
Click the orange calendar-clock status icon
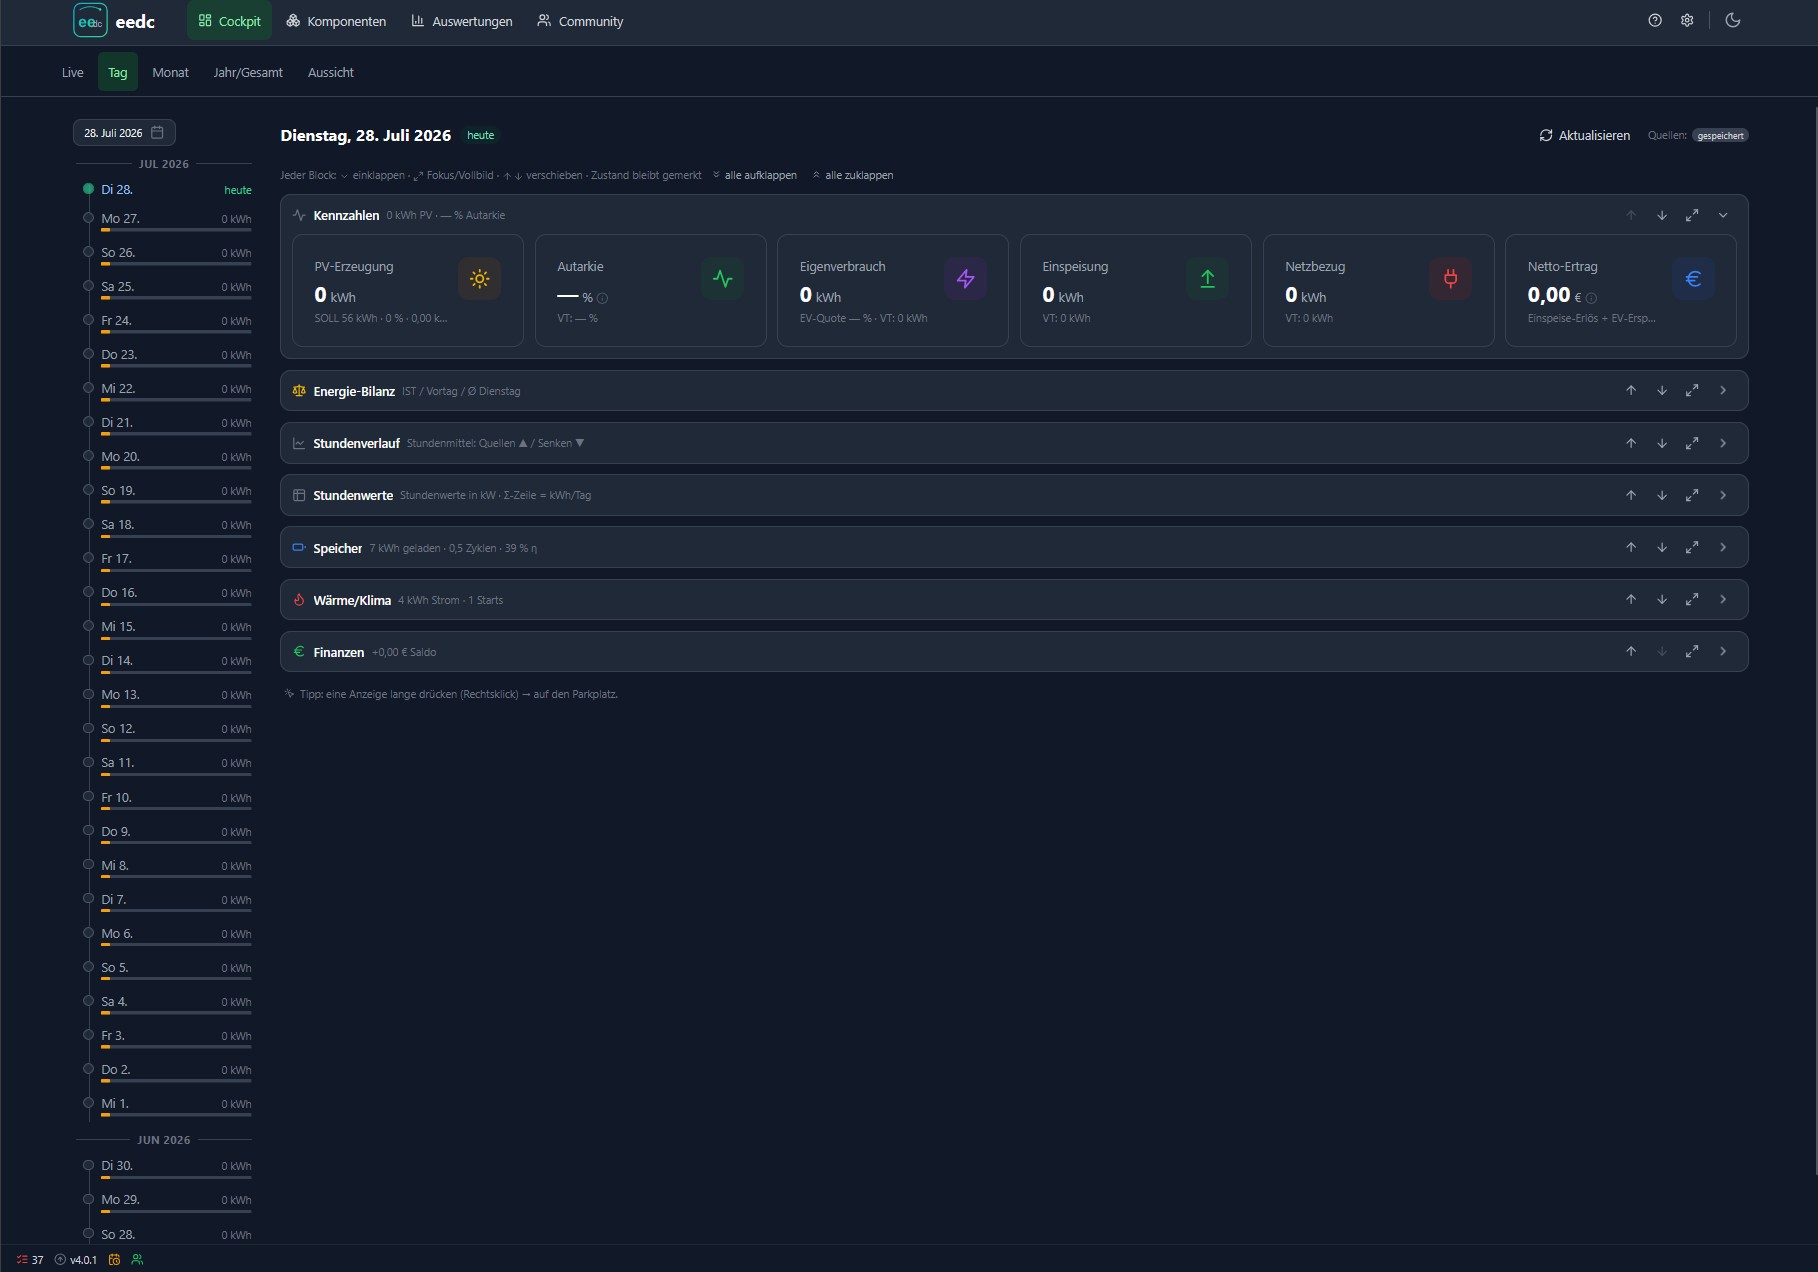click(114, 1260)
